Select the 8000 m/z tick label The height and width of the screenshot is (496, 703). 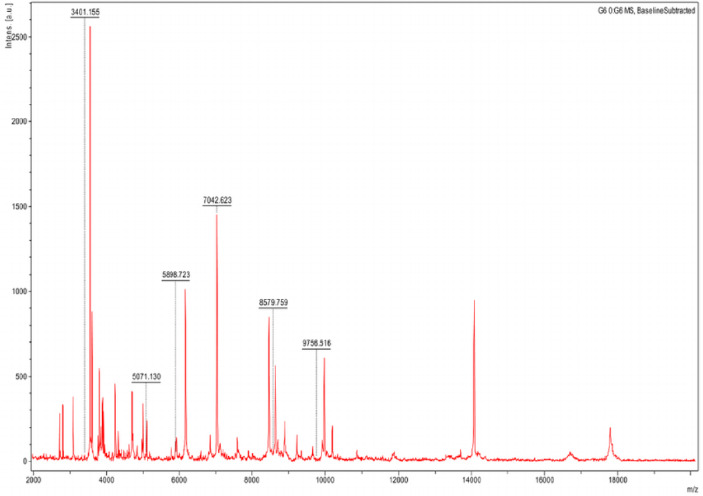(252, 480)
